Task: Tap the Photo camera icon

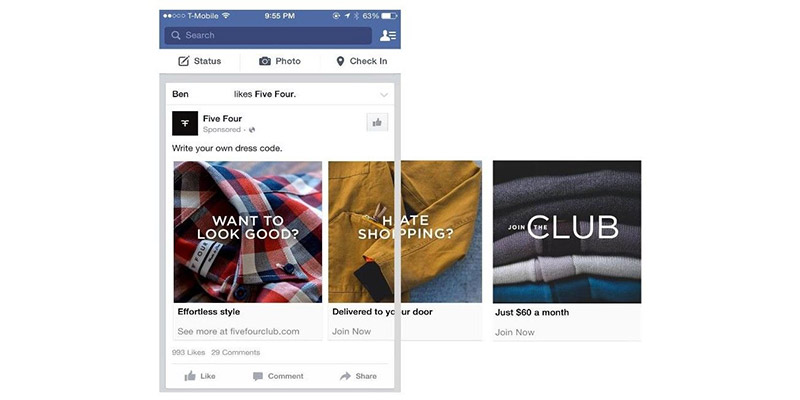Action: point(265,61)
